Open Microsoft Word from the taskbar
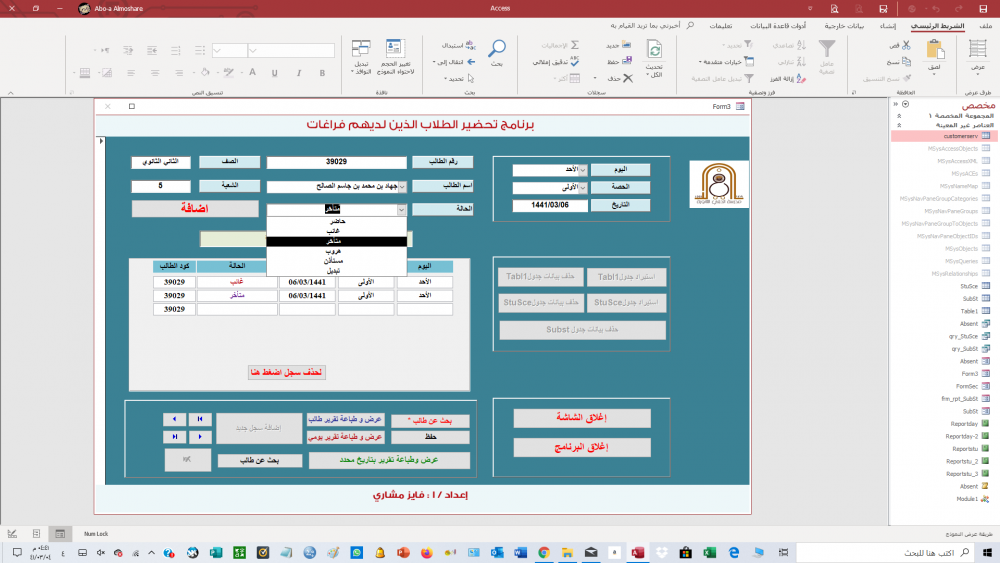 pyautogui.click(x=520, y=553)
